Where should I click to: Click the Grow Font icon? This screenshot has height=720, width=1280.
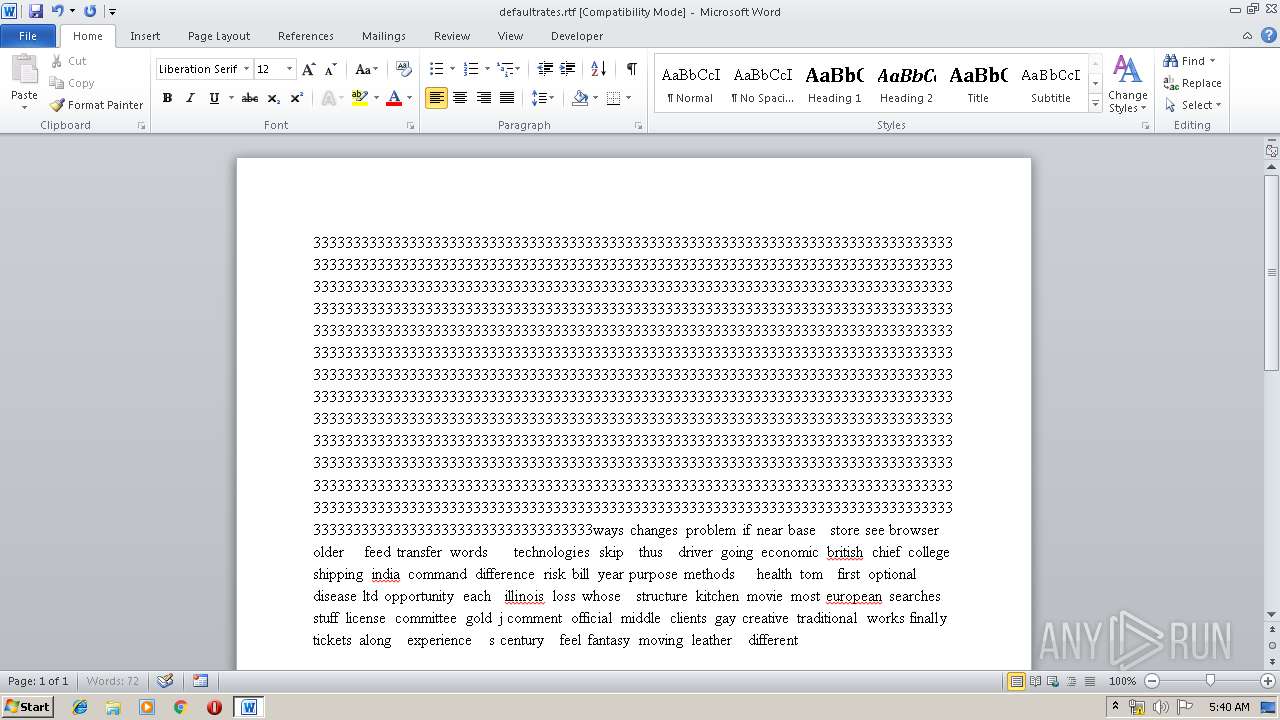(309, 69)
